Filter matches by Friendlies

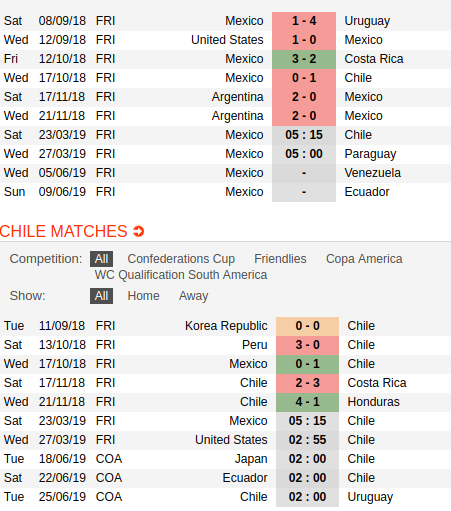[x=280, y=259]
